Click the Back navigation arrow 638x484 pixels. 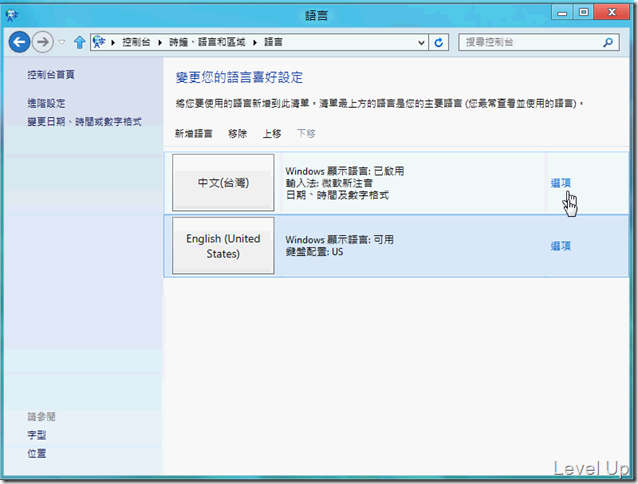19,42
